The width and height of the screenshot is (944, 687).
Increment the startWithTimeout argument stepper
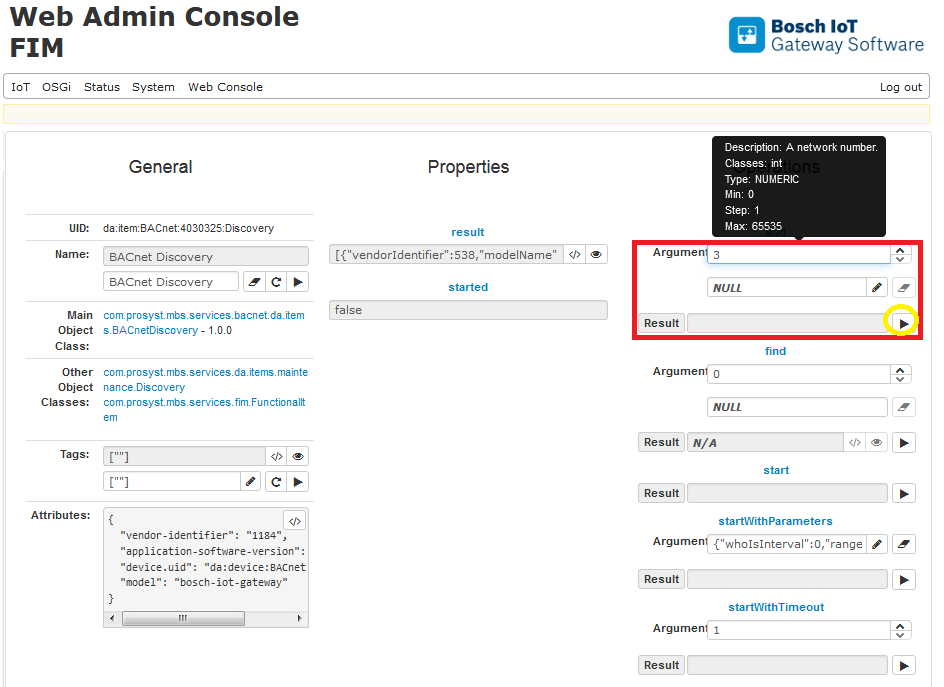[902, 624]
